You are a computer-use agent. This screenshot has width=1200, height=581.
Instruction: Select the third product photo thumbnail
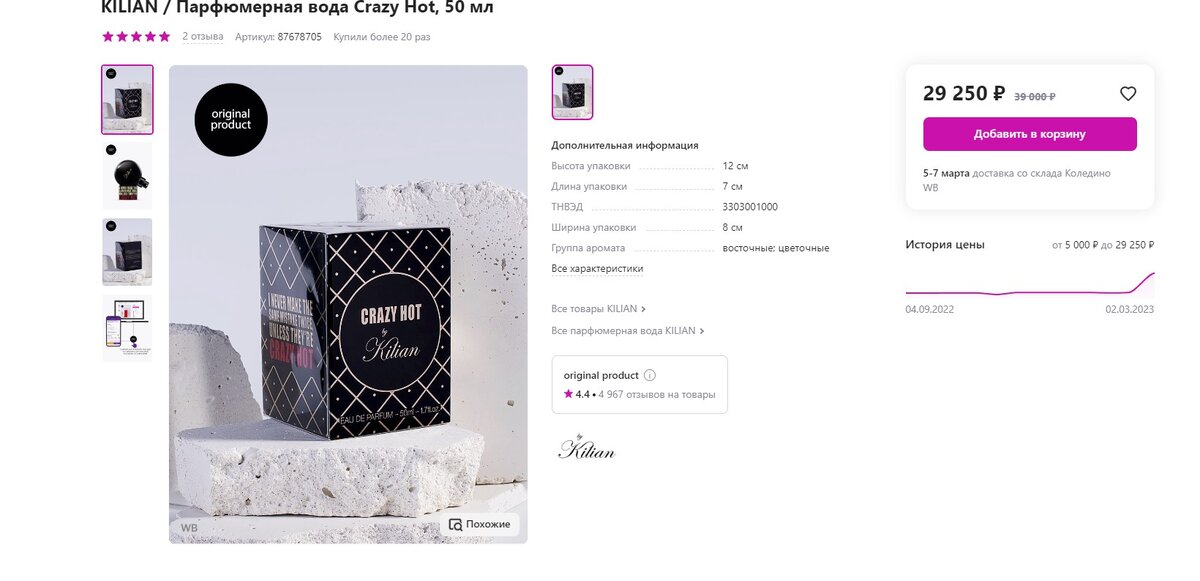point(127,252)
